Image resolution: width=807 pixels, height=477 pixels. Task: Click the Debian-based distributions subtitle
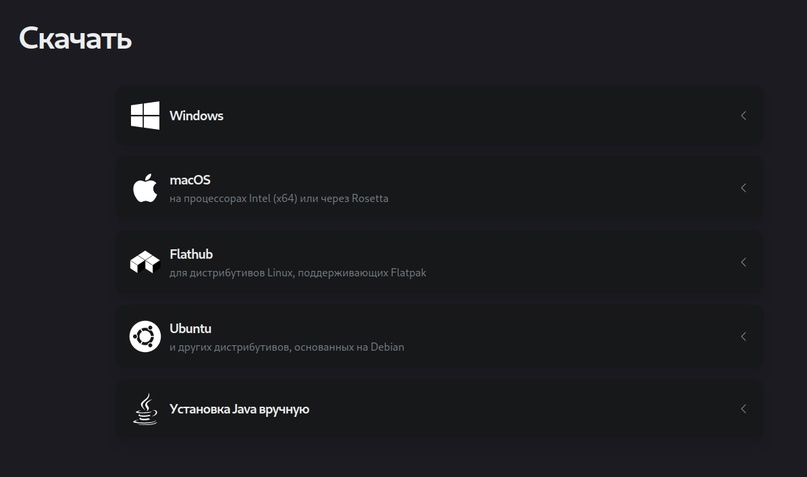point(286,347)
